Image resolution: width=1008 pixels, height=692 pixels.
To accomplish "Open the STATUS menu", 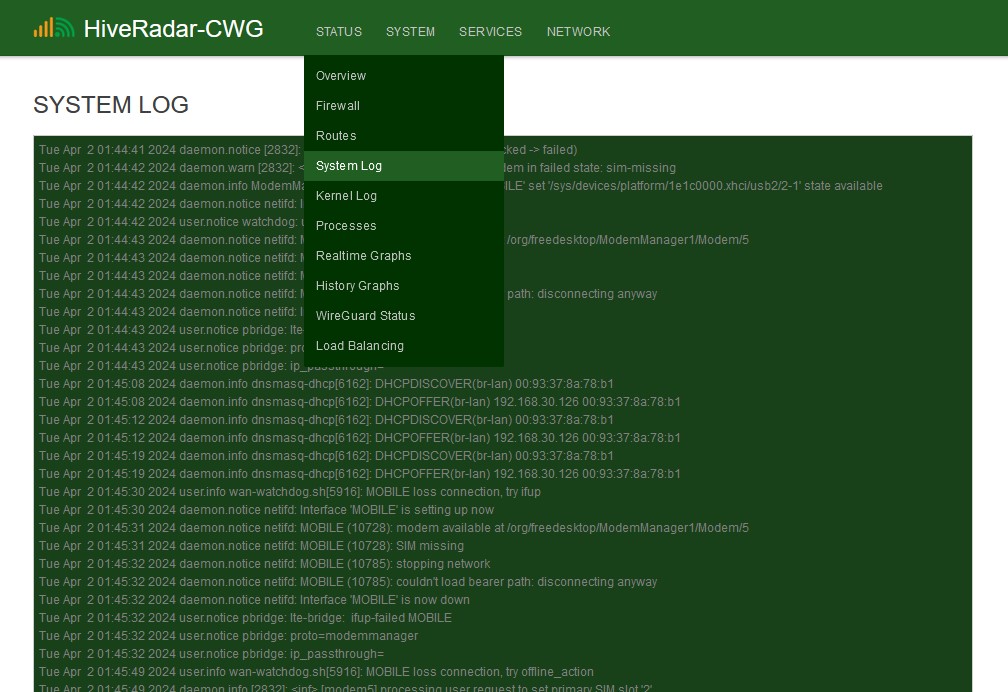I will (338, 31).
